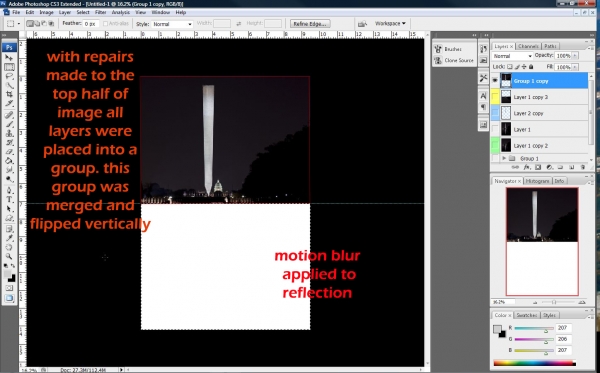The image size is (600, 373).
Task: Expand the Group 1 folder
Action: tap(504, 158)
